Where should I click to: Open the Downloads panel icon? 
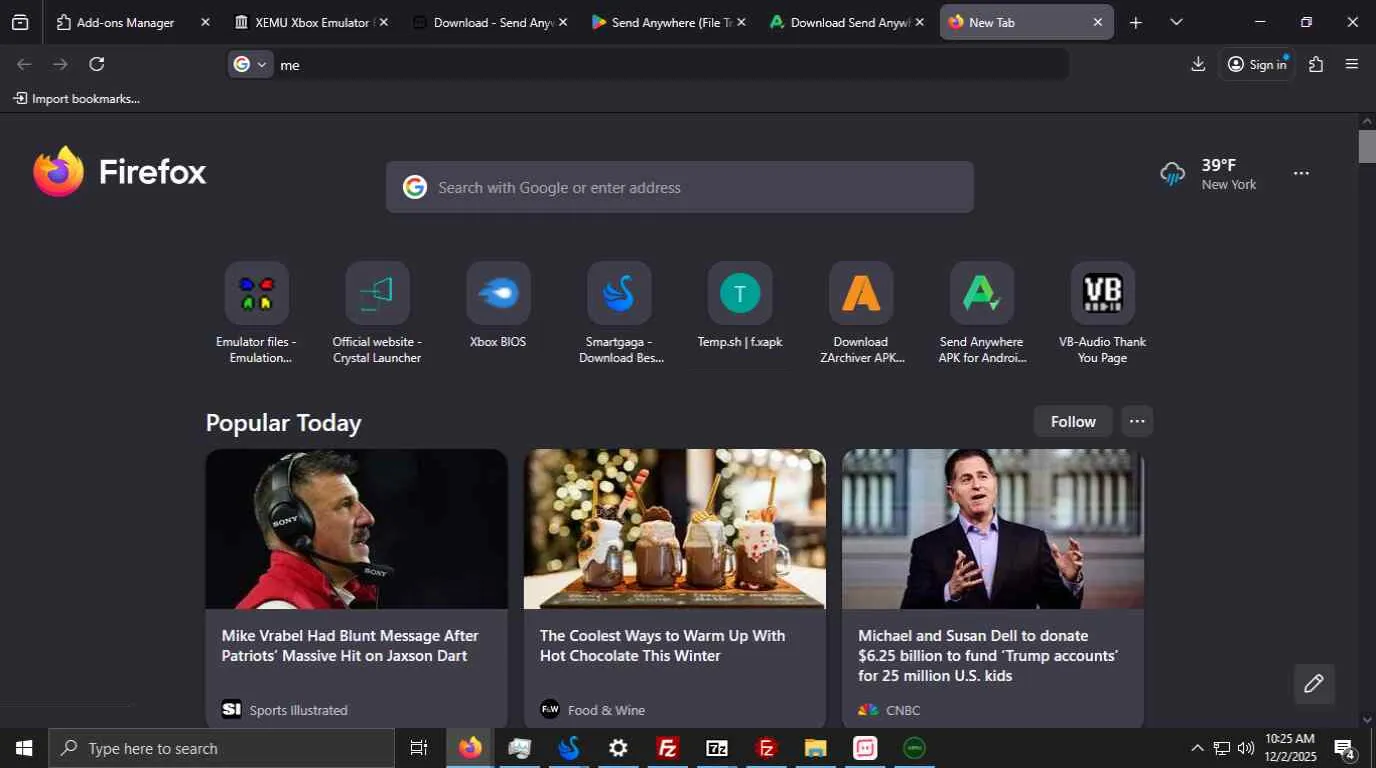(x=1198, y=64)
